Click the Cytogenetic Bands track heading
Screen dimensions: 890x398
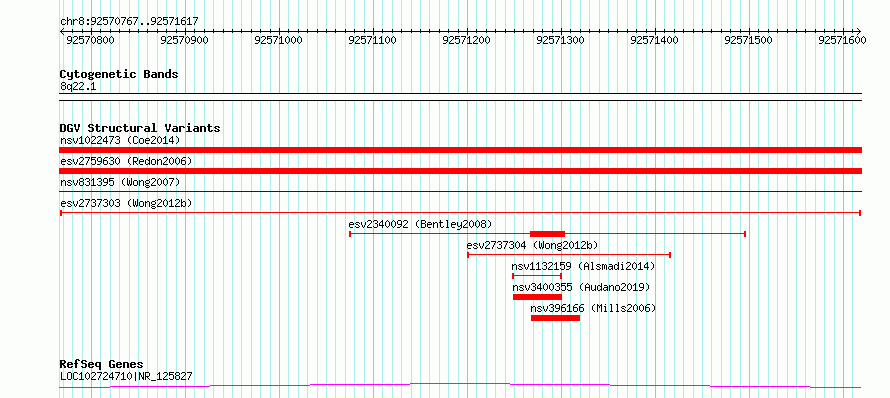119,74
